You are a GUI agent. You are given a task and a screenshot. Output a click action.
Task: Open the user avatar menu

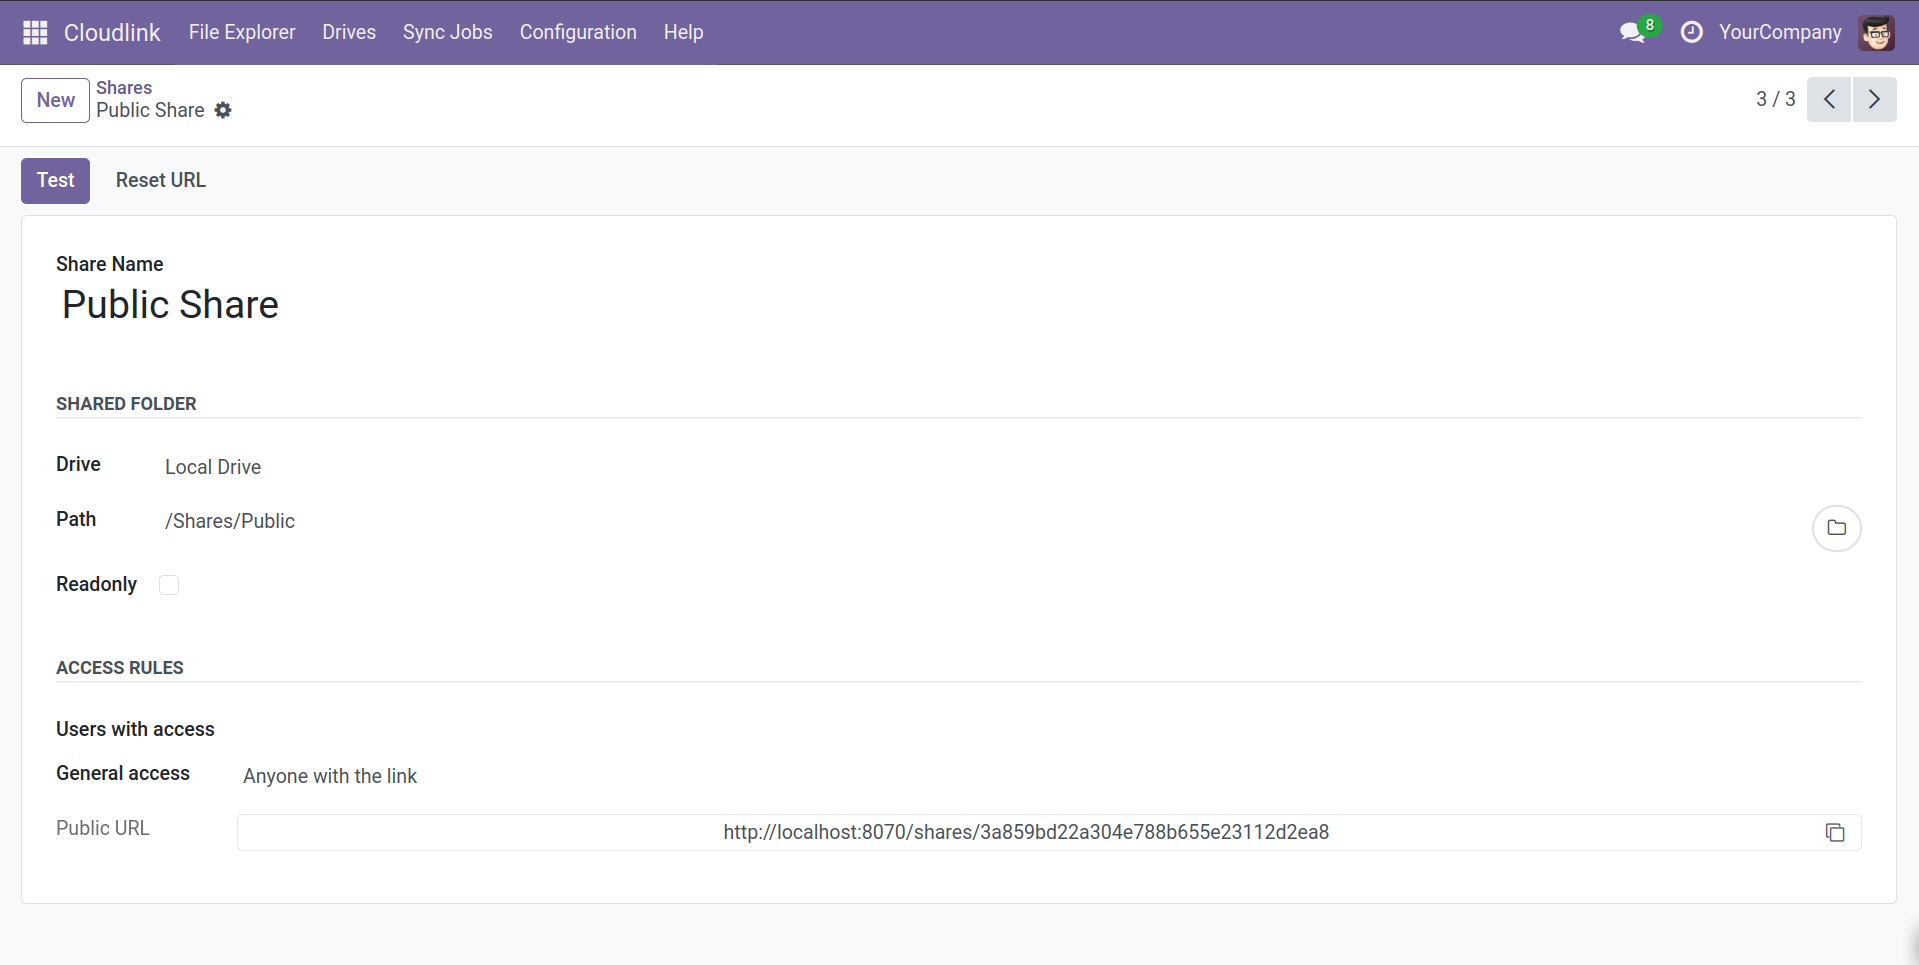1876,33
